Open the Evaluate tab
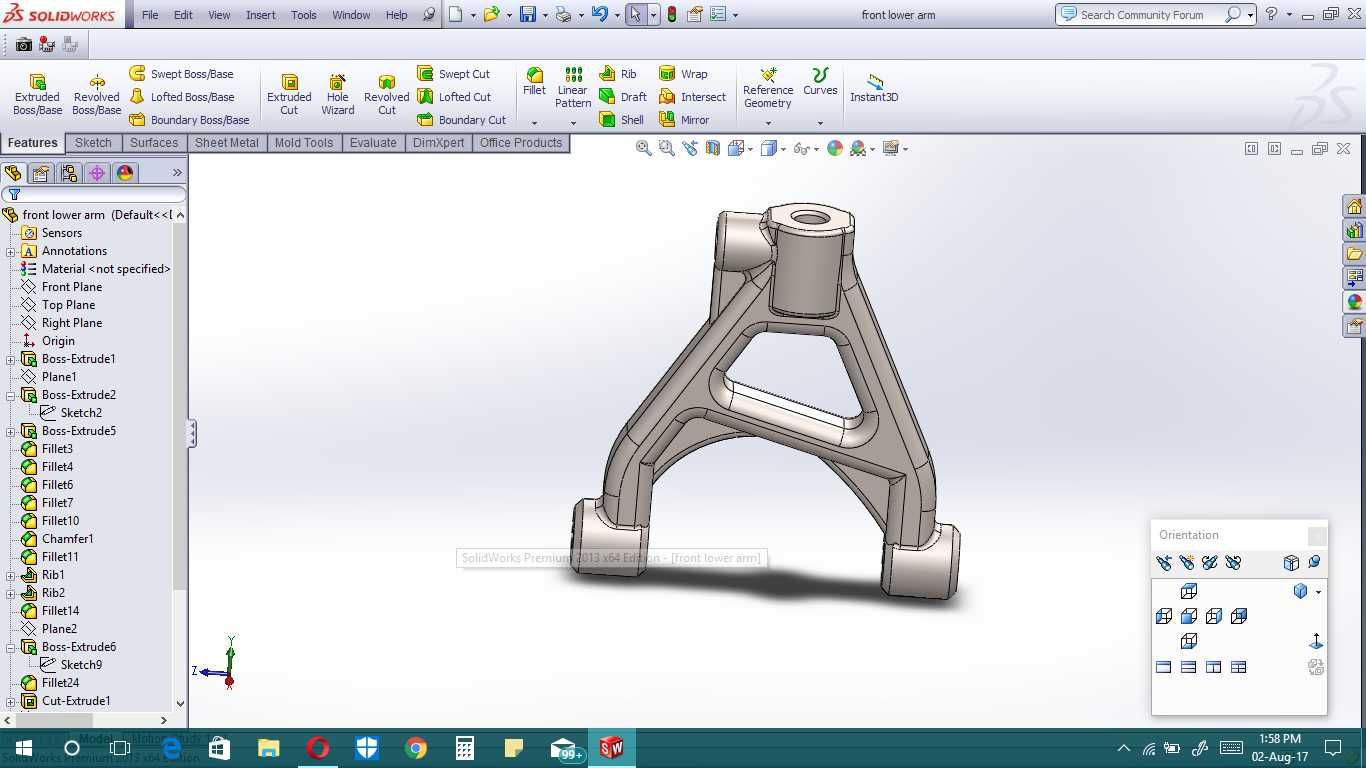 373,143
